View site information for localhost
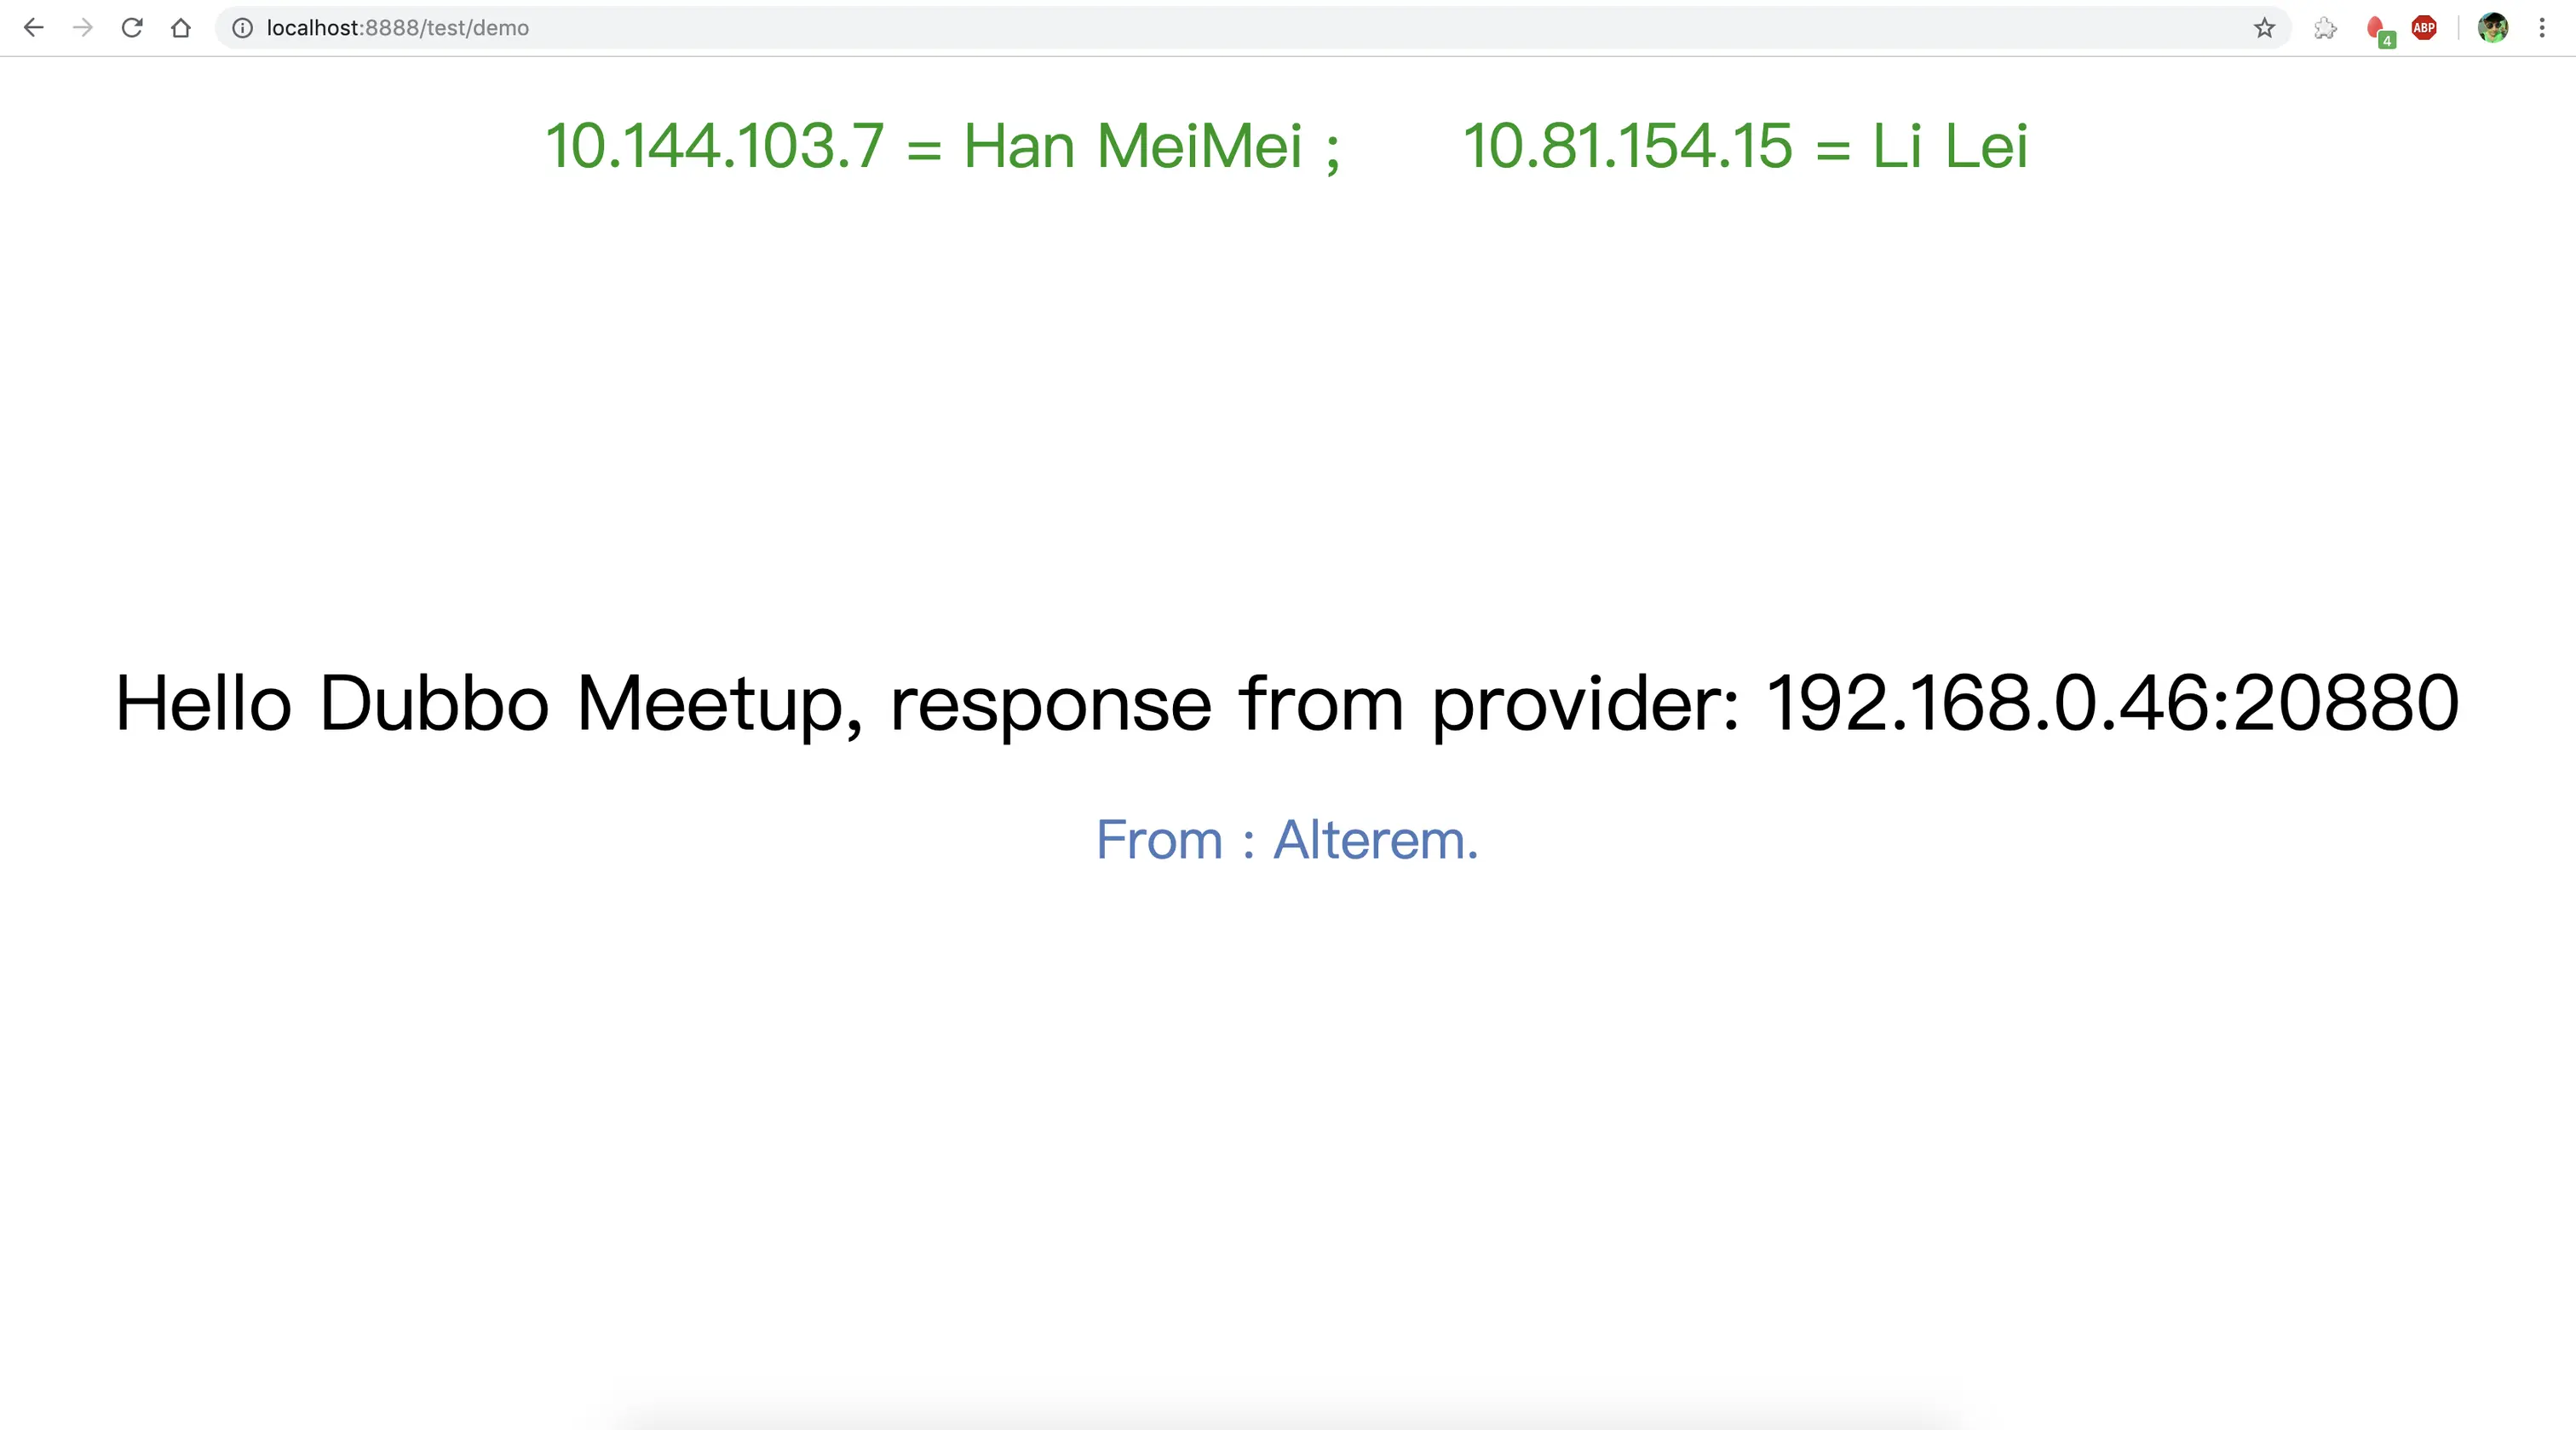2576x1430 pixels. click(x=242, y=28)
